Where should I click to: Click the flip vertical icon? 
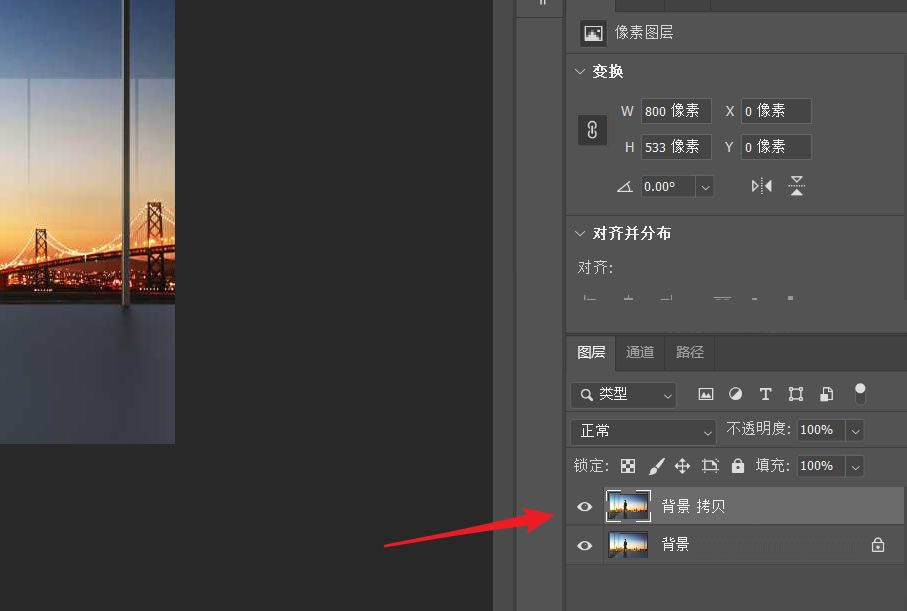pos(796,186)
